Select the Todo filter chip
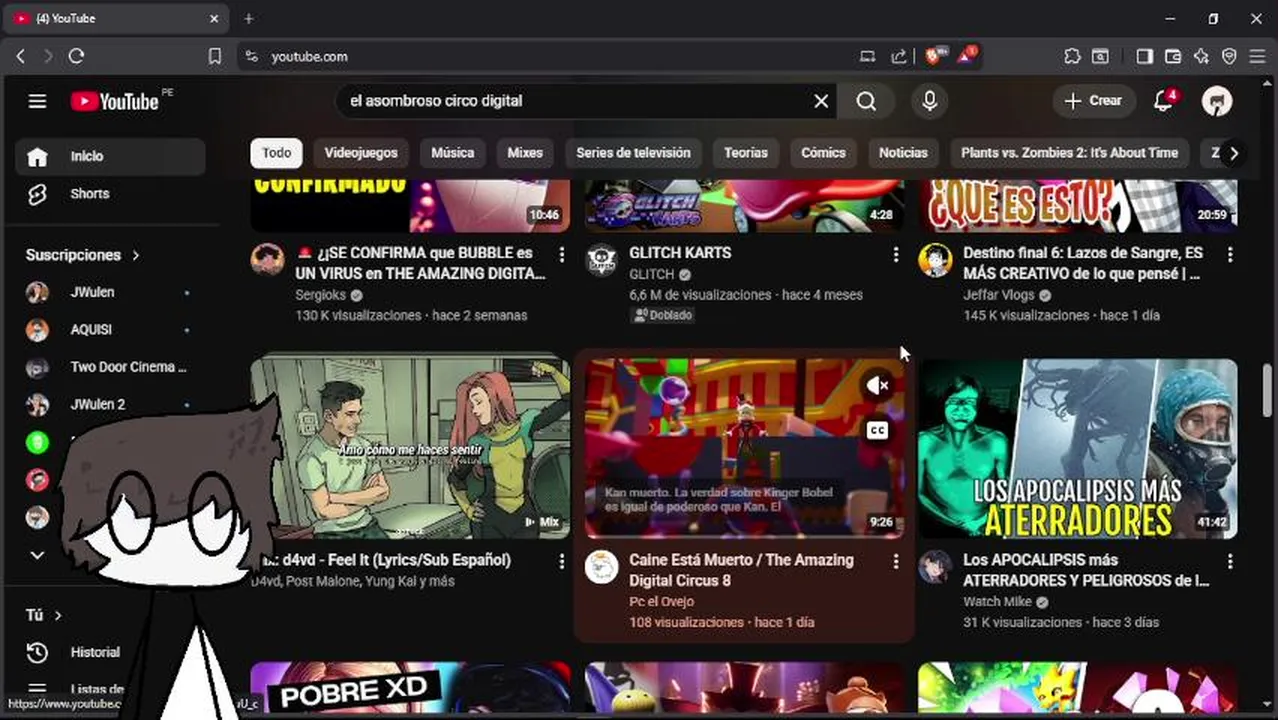The height and width of the screenshot is (720, 1278). 277,153
